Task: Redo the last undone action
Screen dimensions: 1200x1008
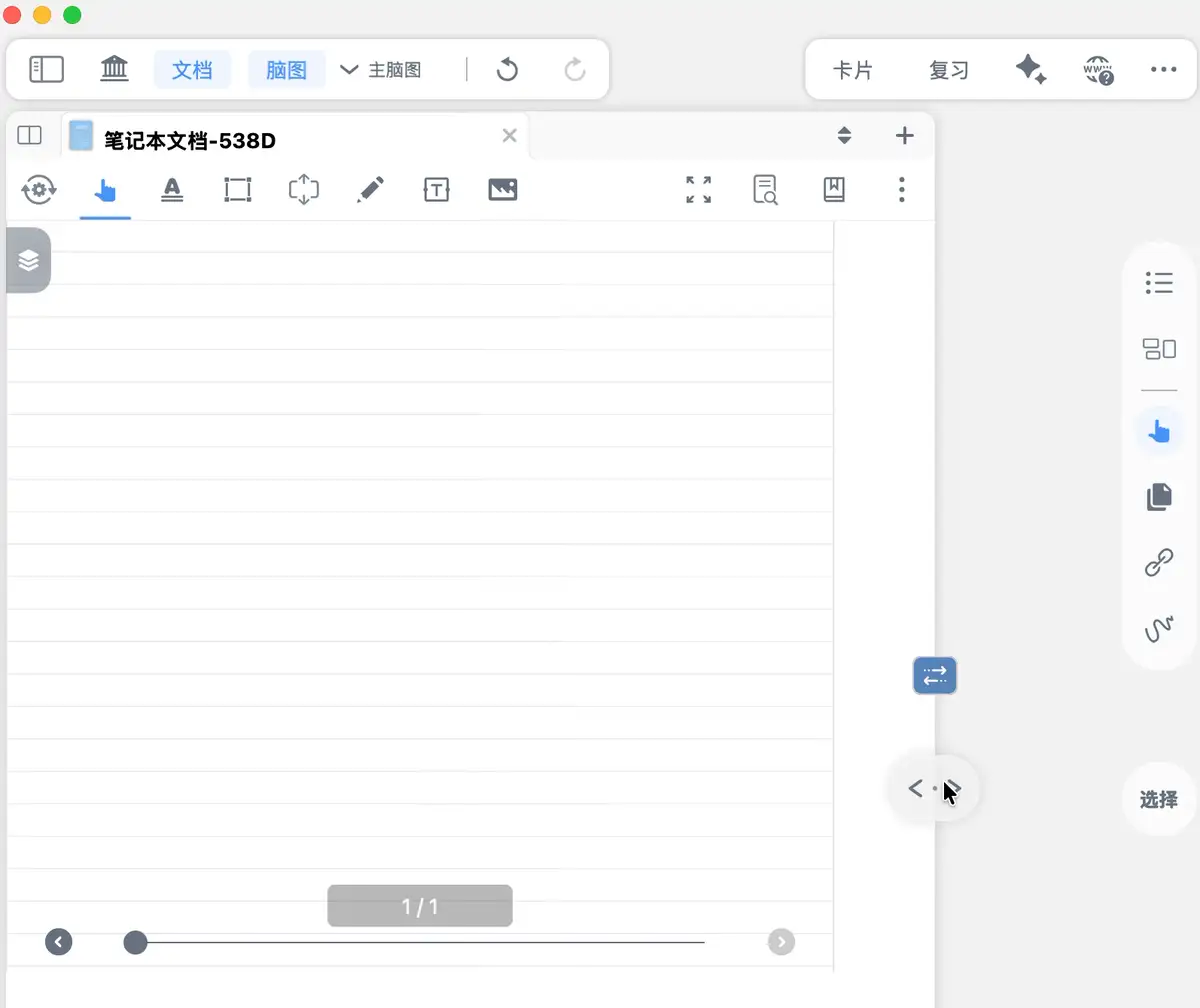Action: 574,69
